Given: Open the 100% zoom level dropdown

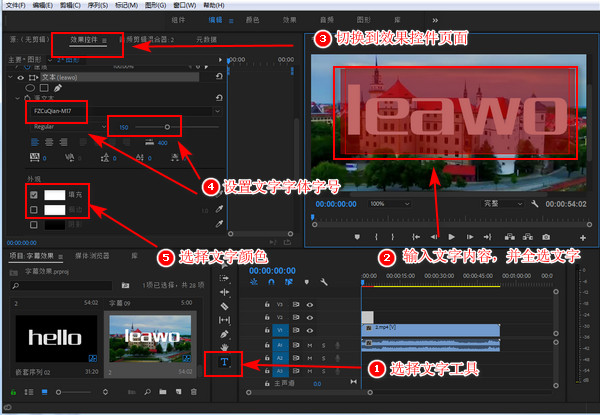Looking at the screenshot, I should [390, 204].
